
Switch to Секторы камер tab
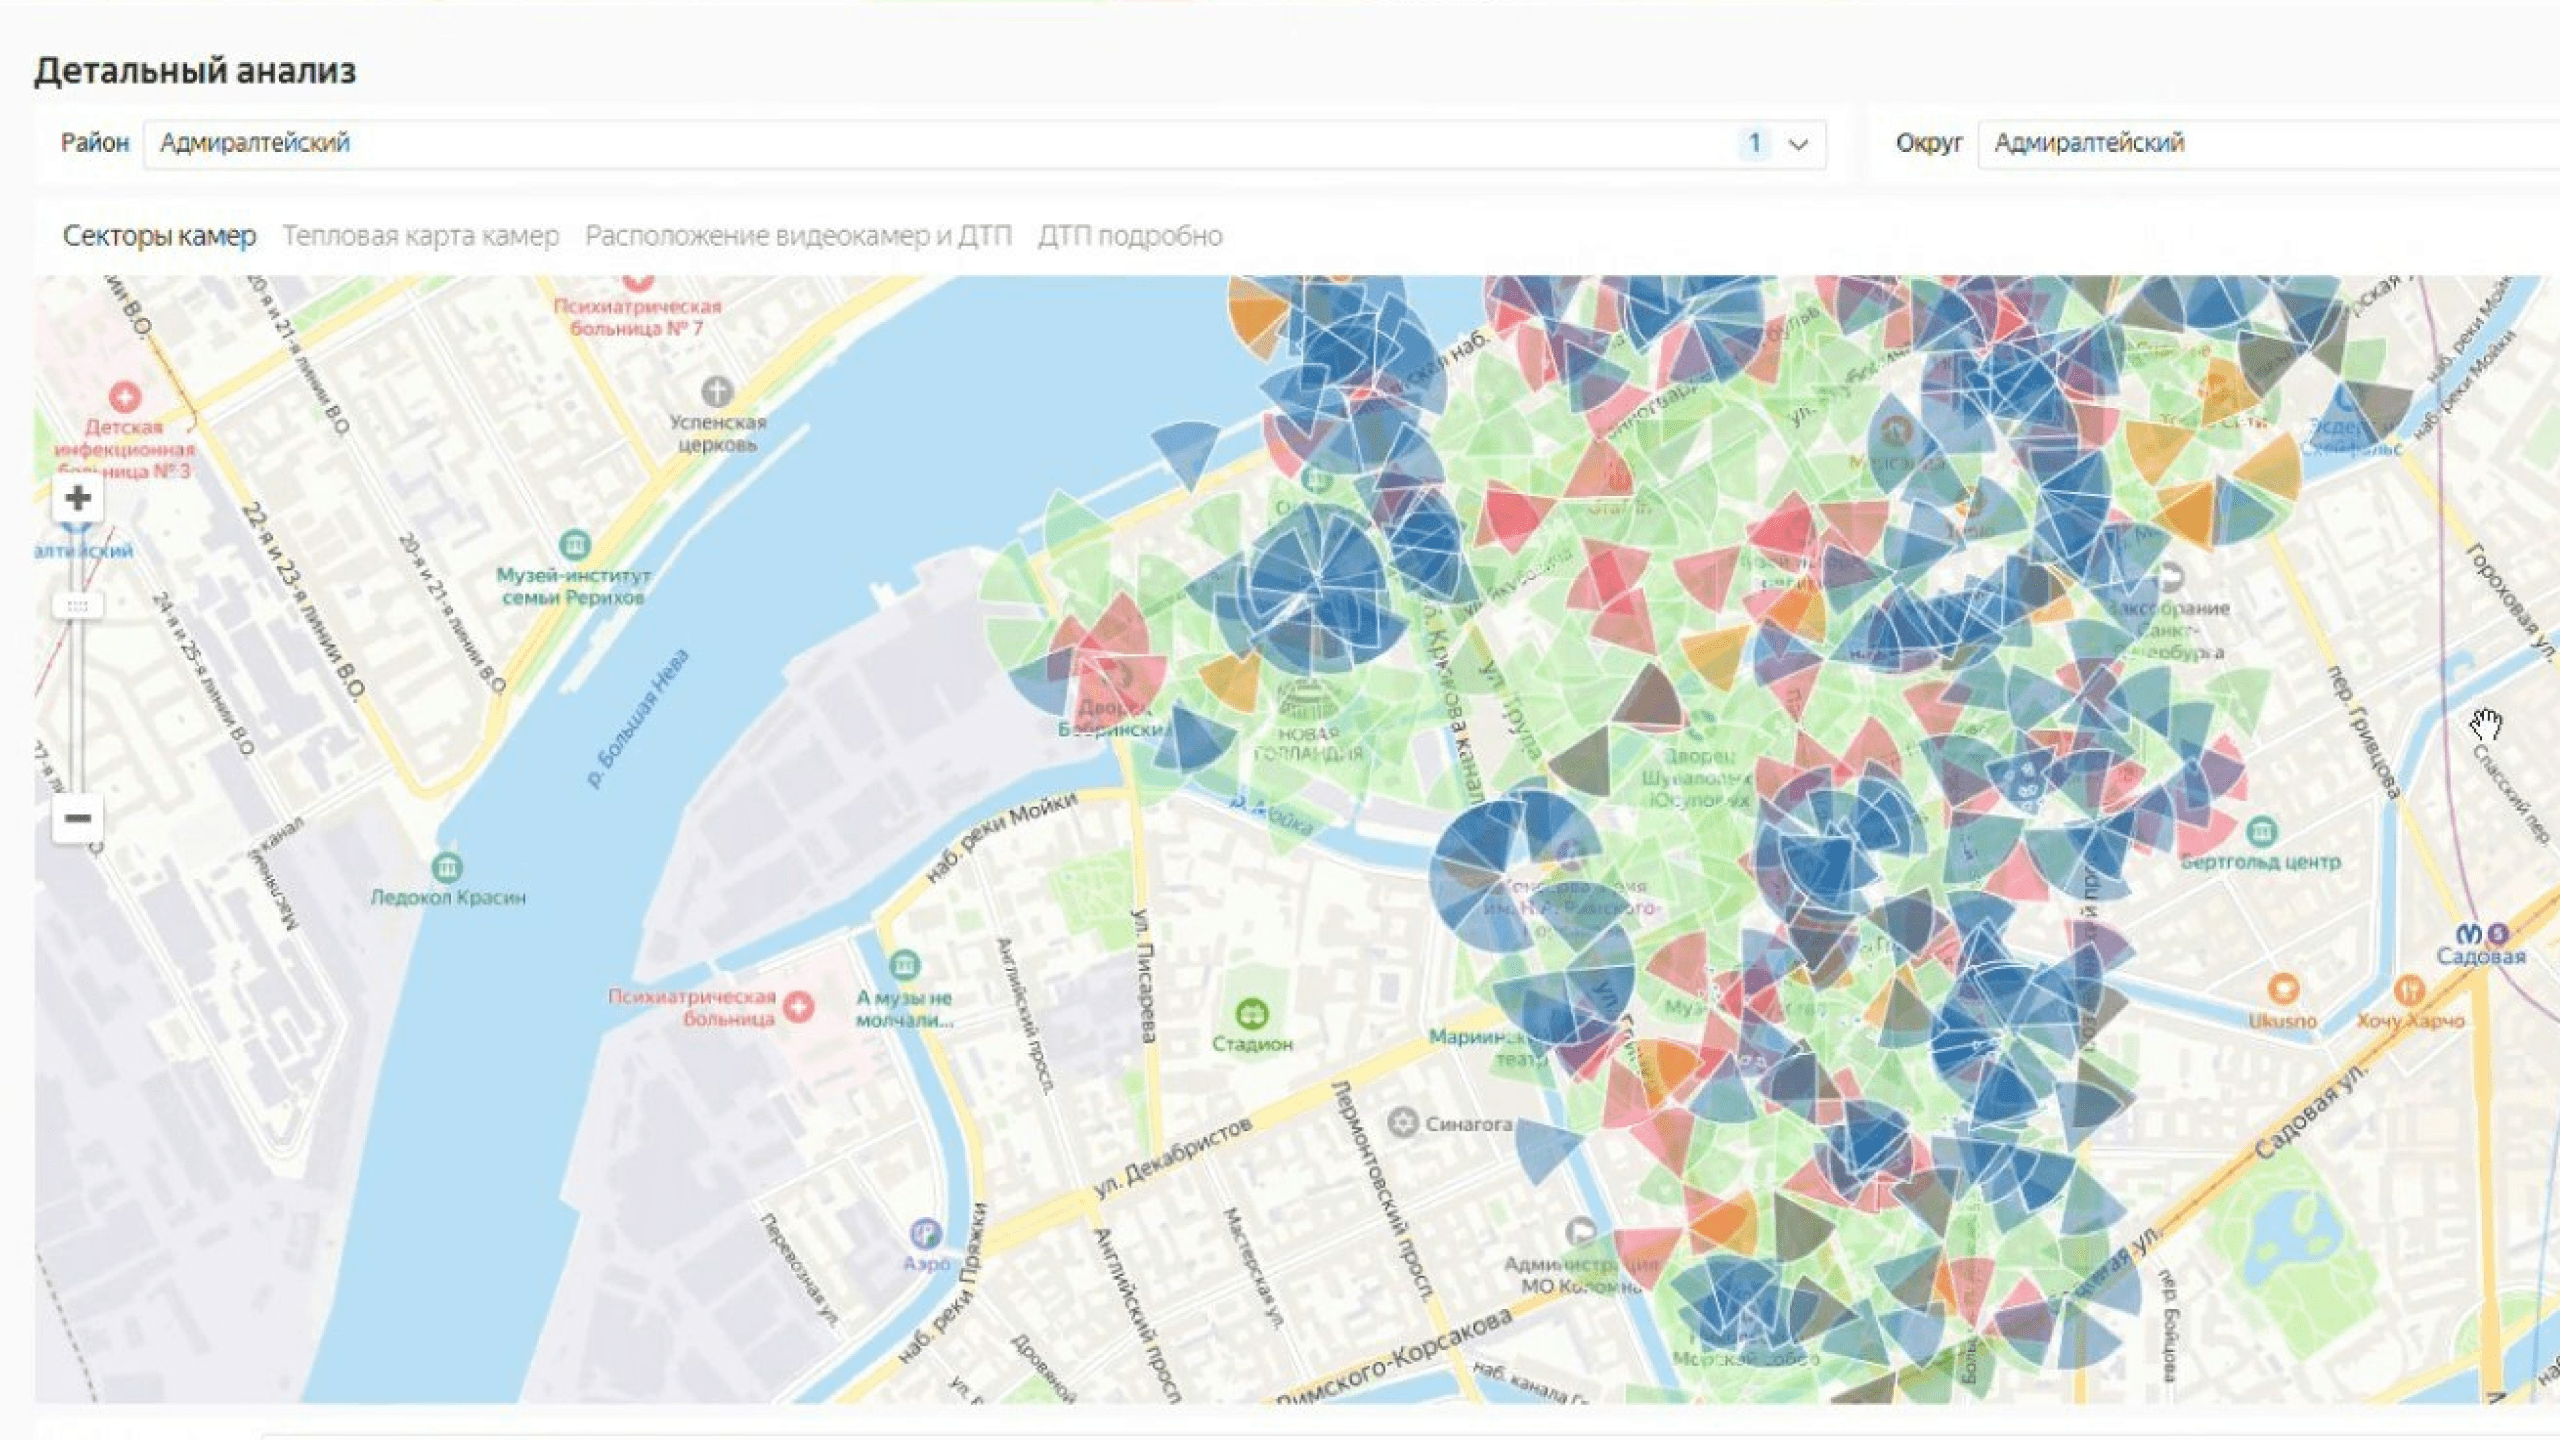tap(159, 236)
